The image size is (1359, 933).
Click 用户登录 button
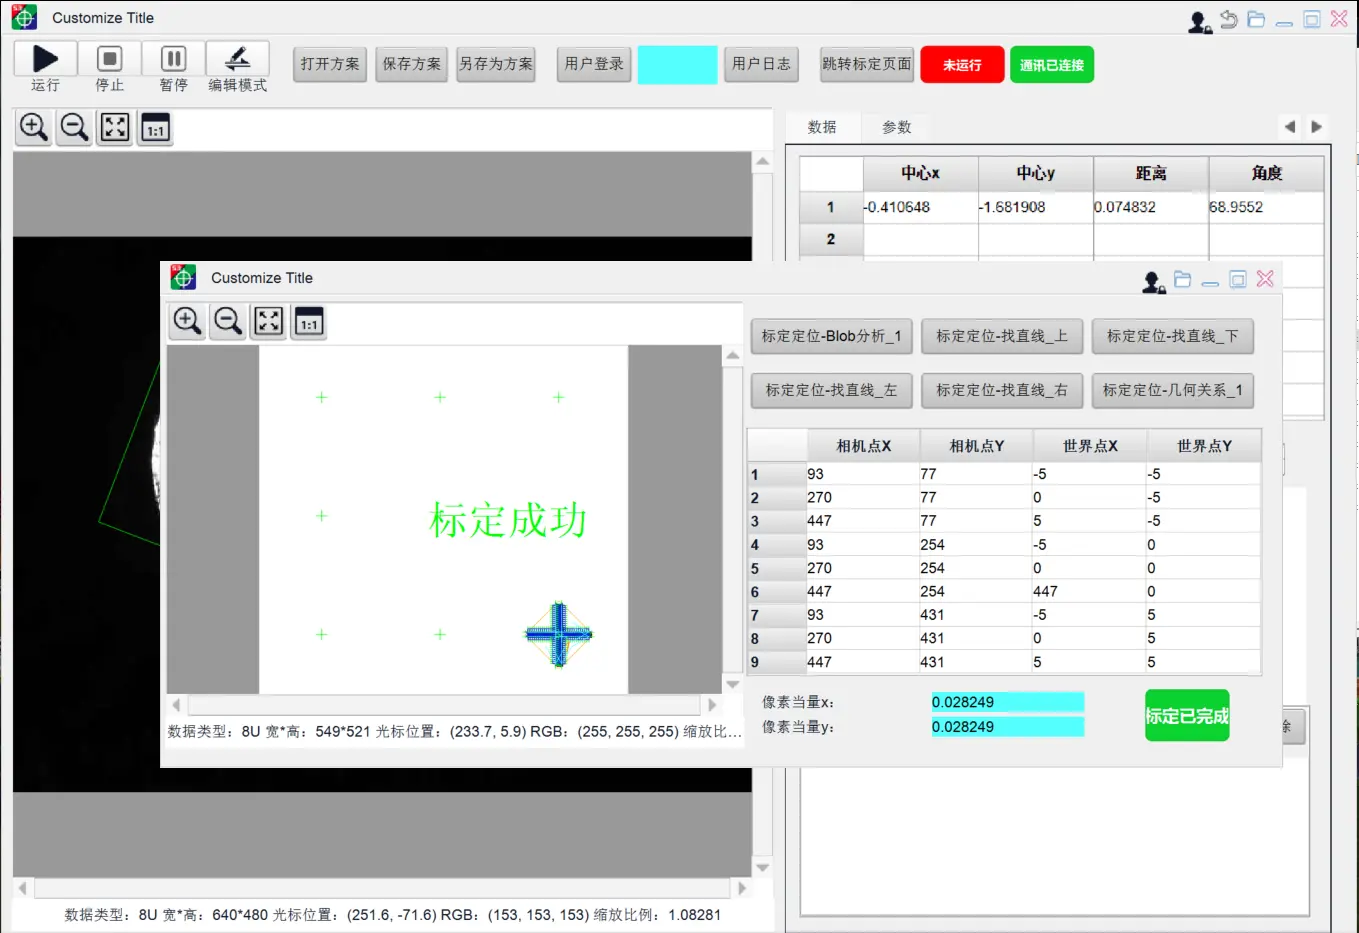(594, 64)
